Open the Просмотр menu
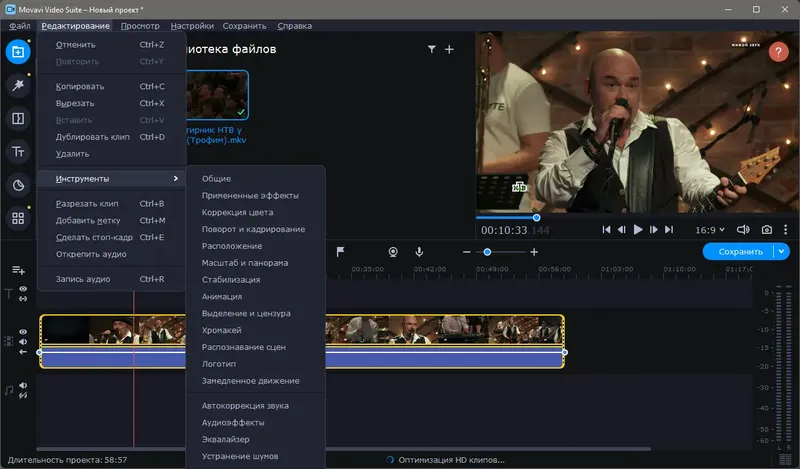The image size is (800, 469). pyautogui.click(x=140, y=26)
